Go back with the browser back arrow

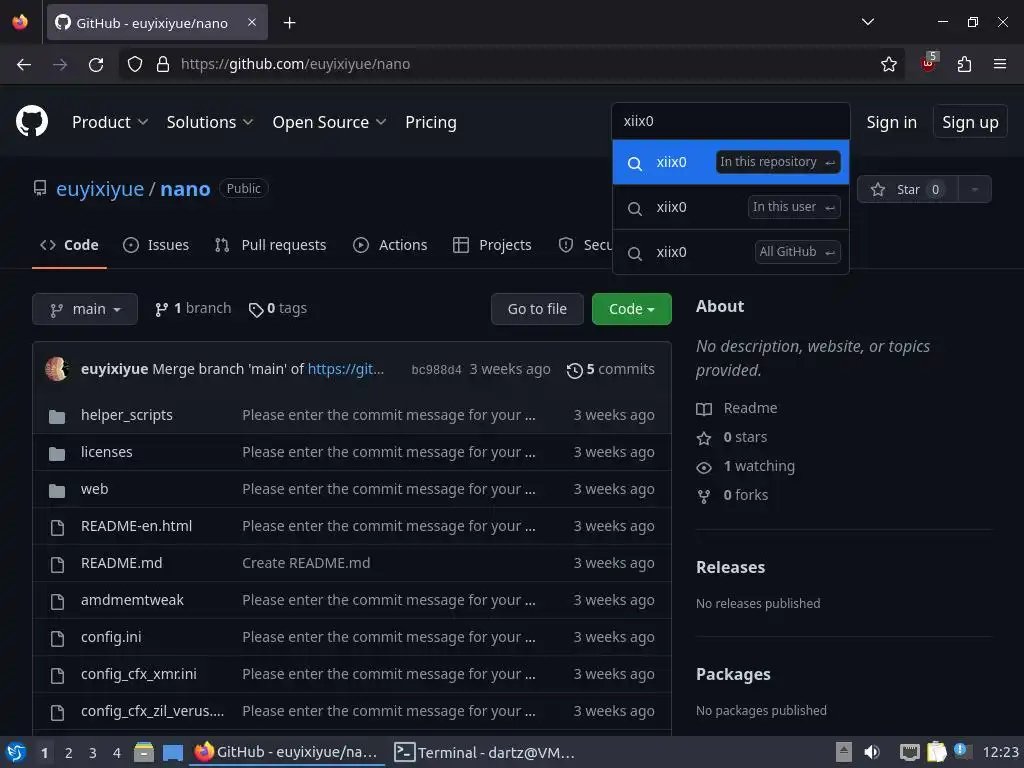(x=24, y=64)
